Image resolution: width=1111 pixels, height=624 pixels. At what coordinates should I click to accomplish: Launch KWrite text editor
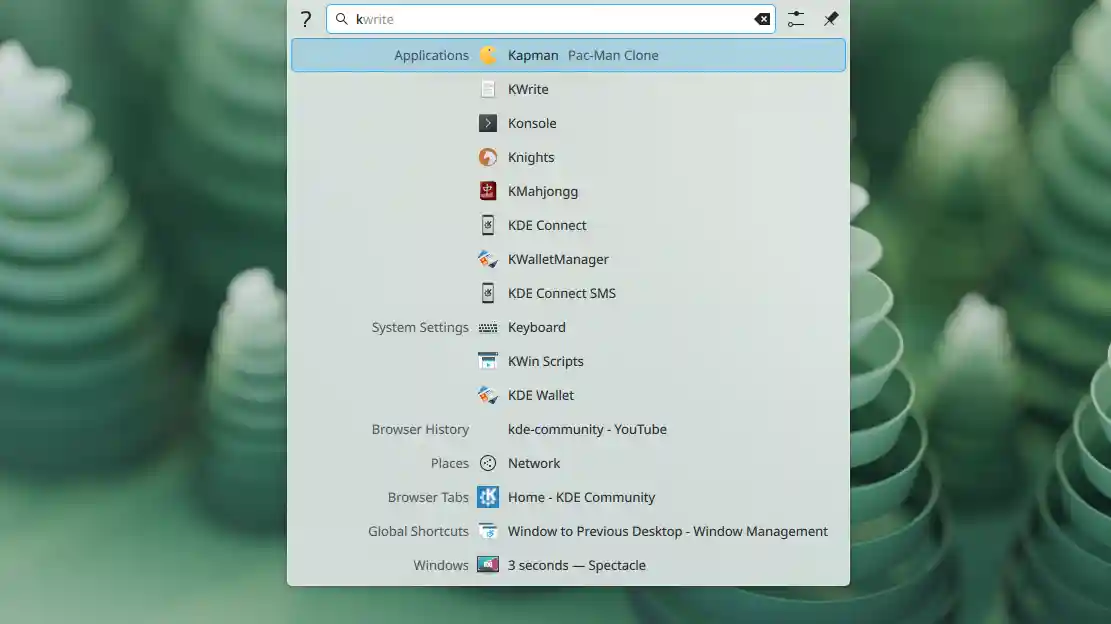[x=528, y=89]
